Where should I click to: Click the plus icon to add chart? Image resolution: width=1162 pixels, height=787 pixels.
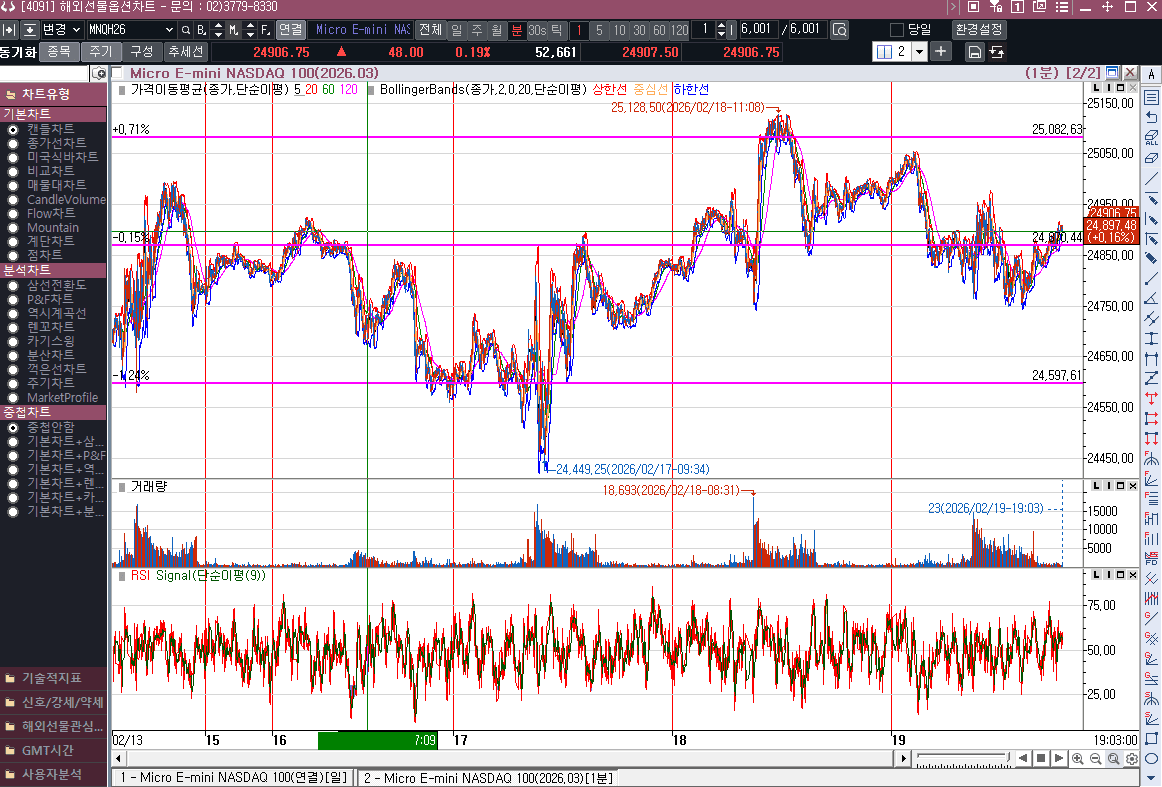tap(941, 52)
